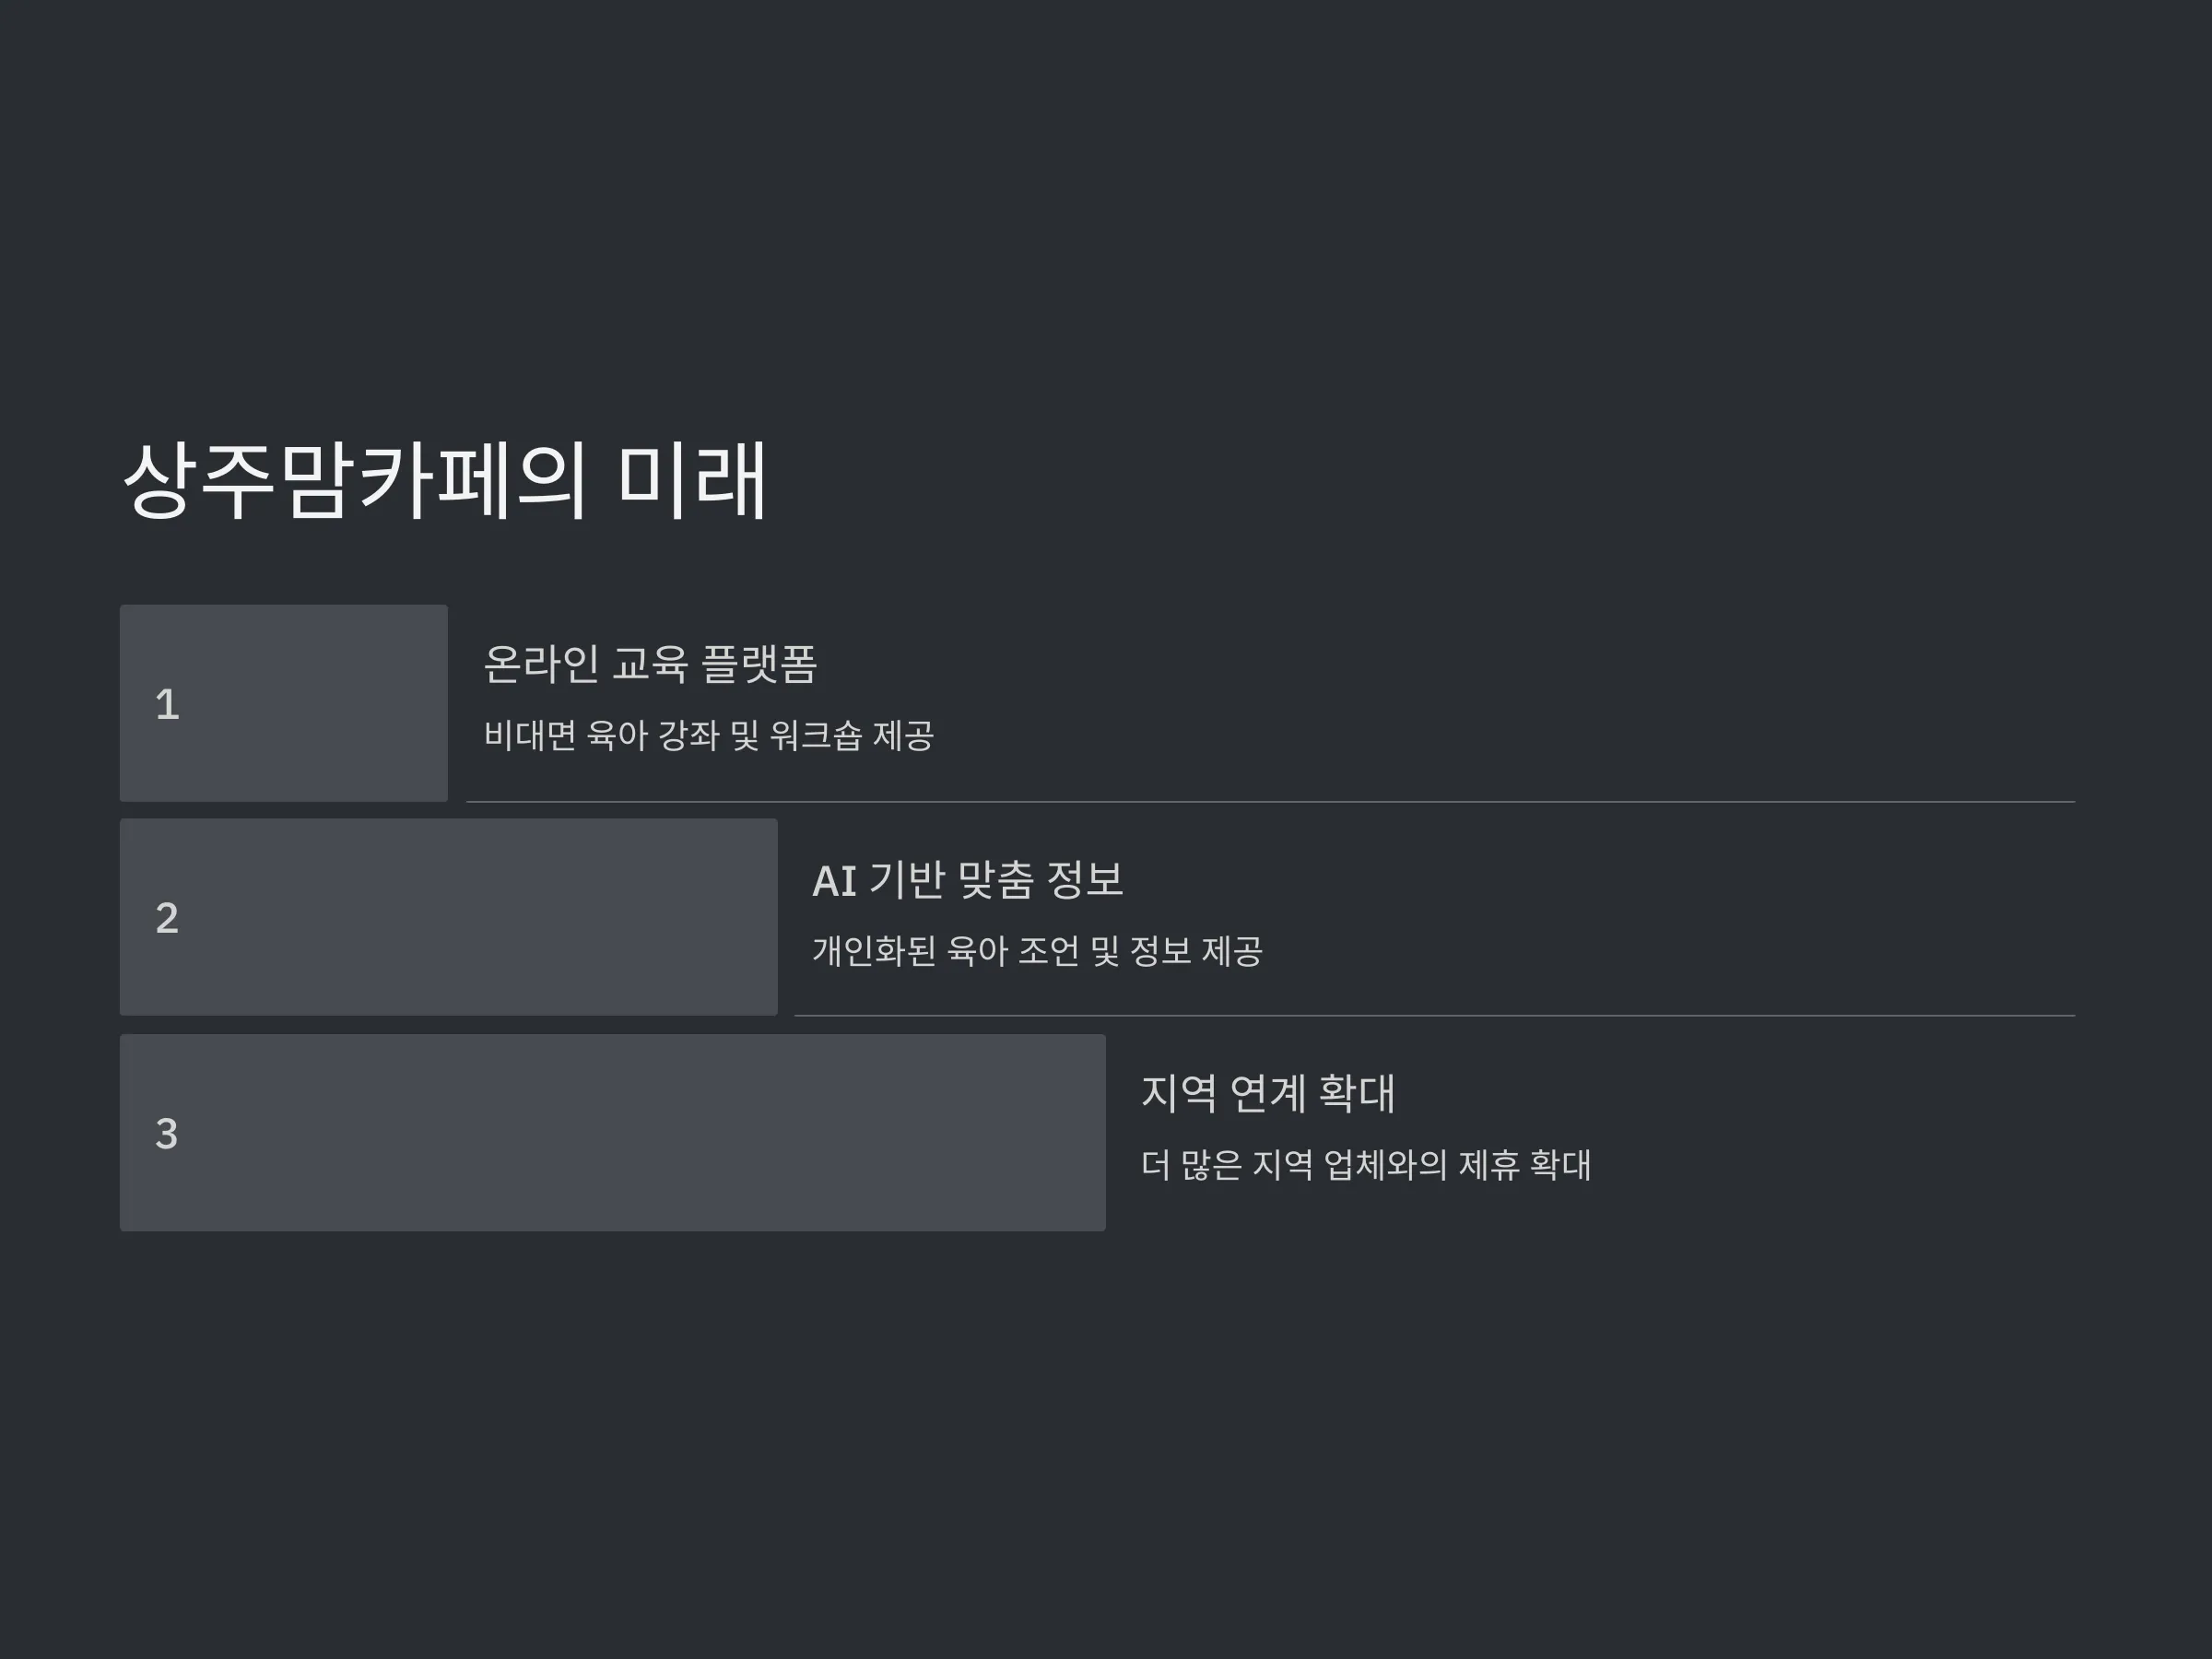Image resolution: width=2212 pixels, height=1659 pixels.
Task: Click heading 지역 연계 확대
Action: pyautogui.click(x=1268, y=1093)
